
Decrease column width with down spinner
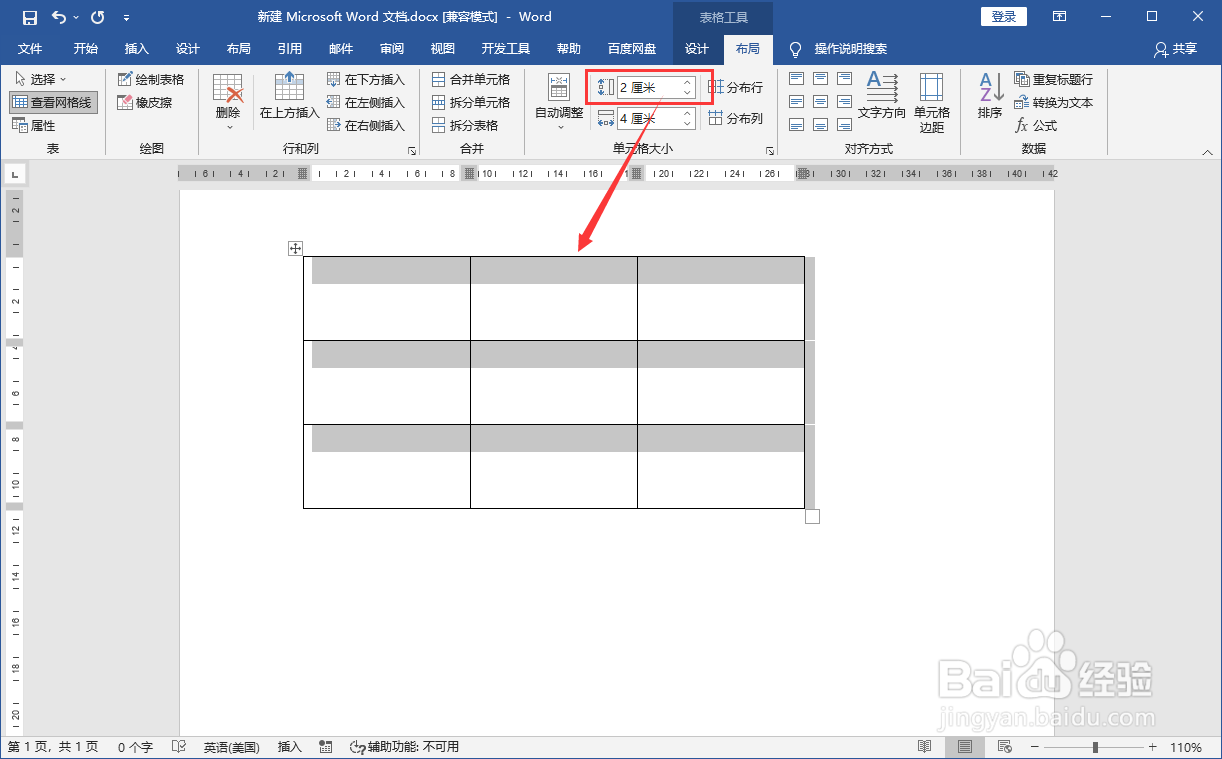click(x=688, y=124)
